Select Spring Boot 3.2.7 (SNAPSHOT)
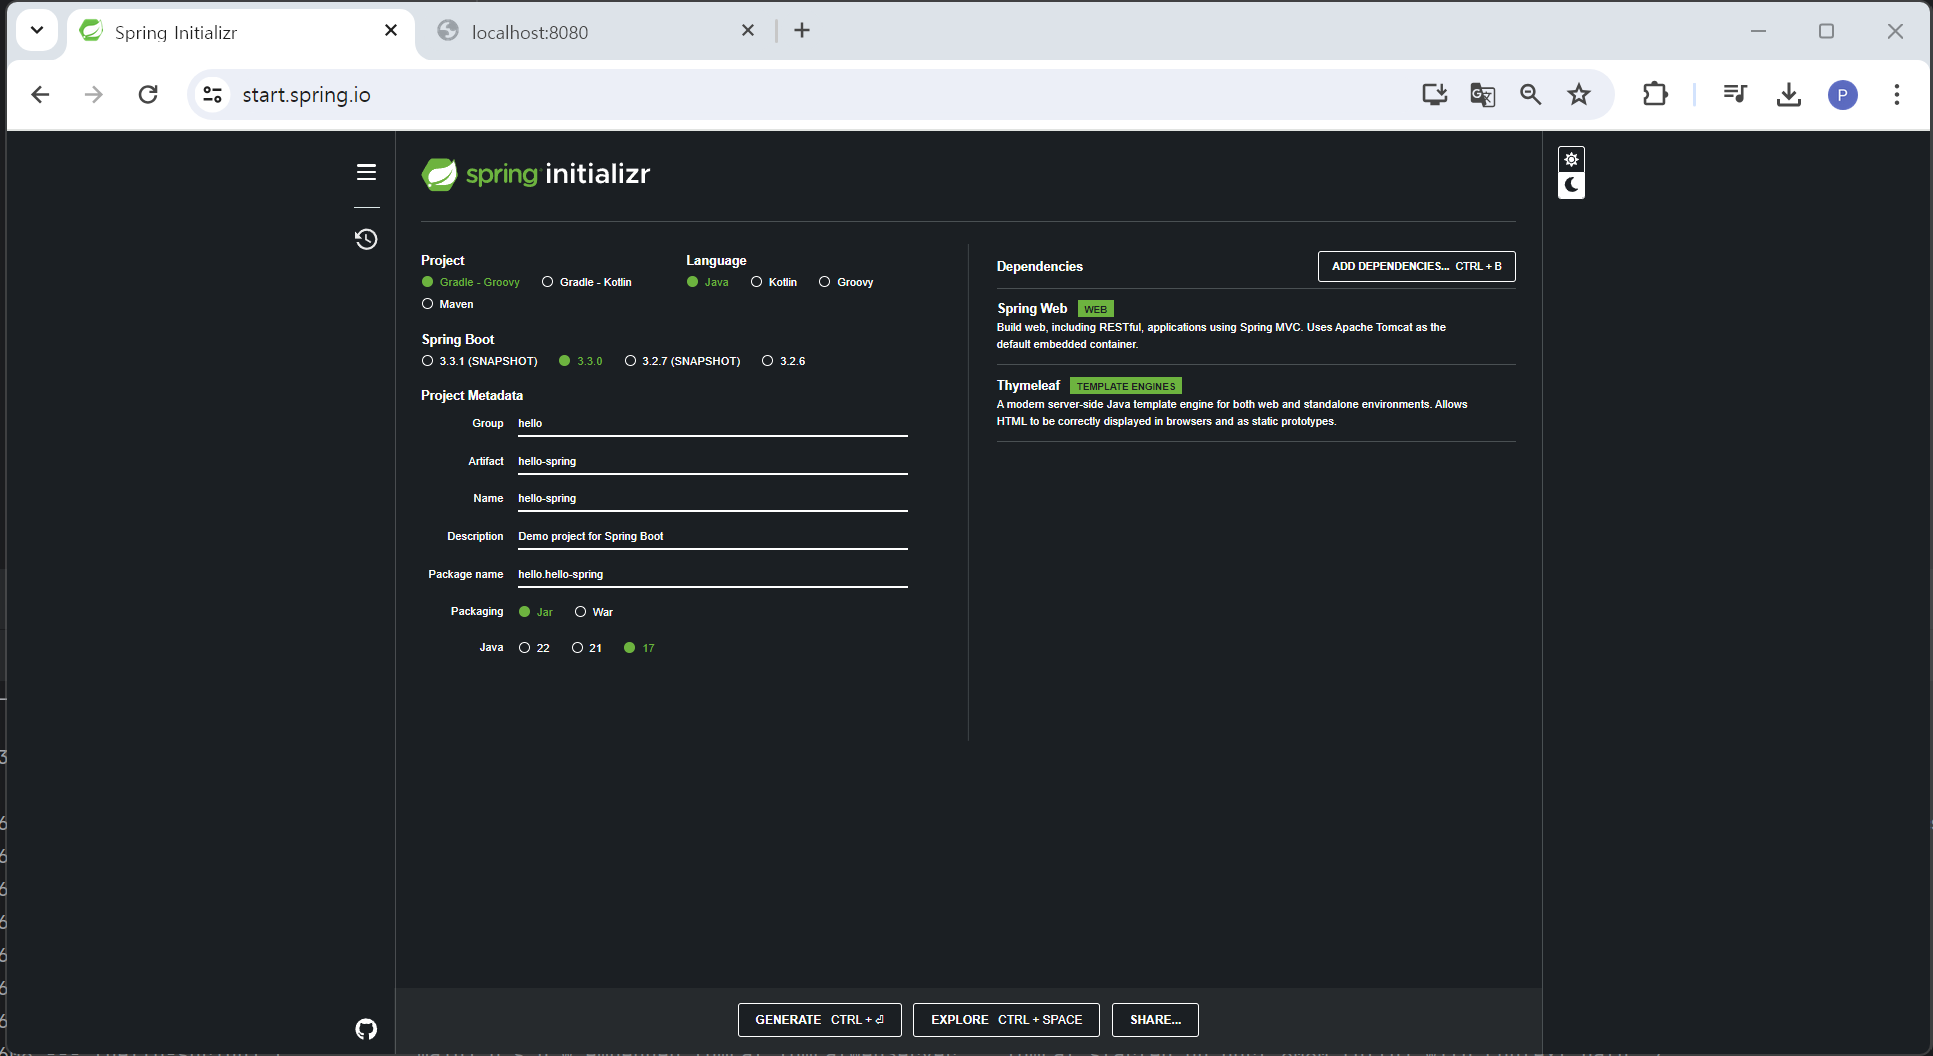This screenshot has width=1933, height=1056. point(683,361)
